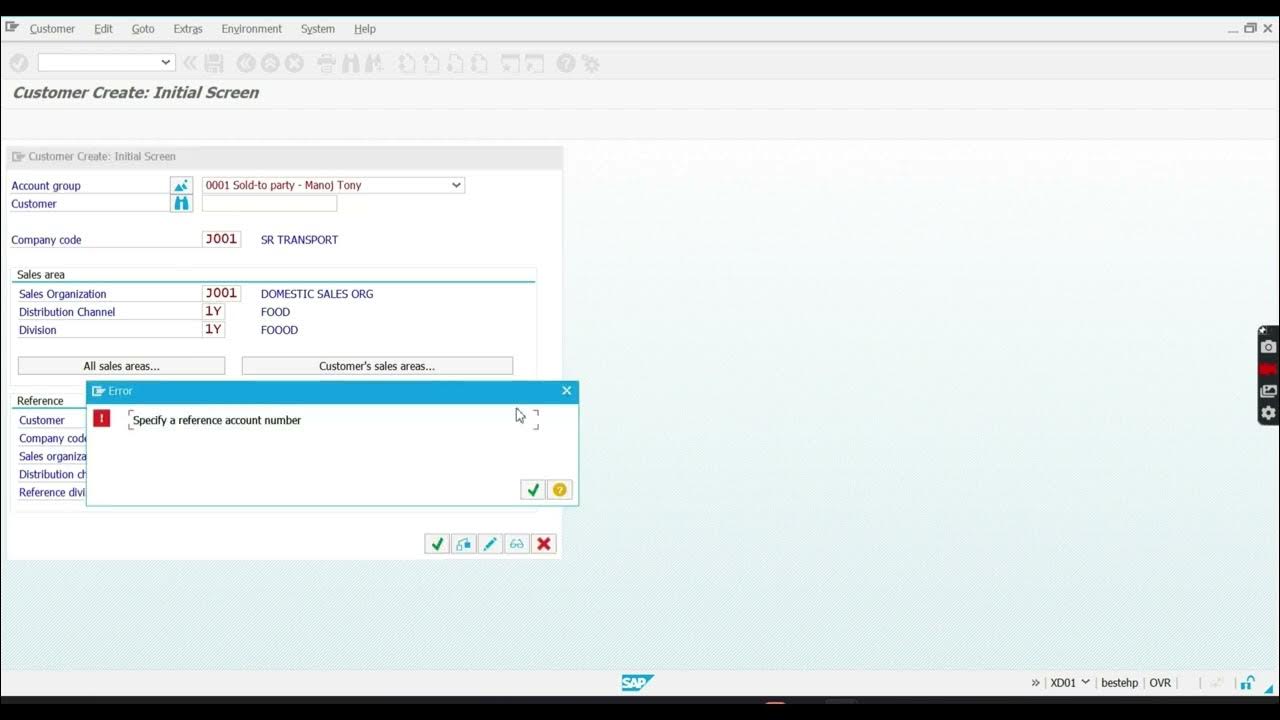Click the Distribution Channel field 1Y
Viewport: 1280px width, 720px height.
pos(213,311)
